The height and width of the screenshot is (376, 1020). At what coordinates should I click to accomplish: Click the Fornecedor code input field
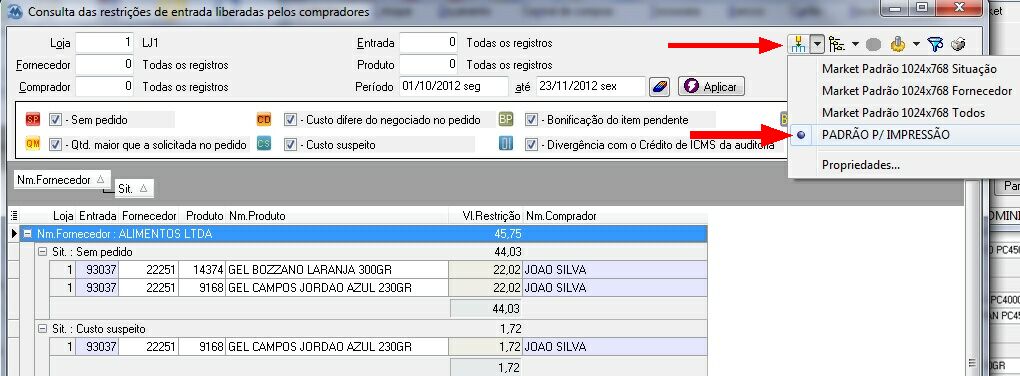[105, 65]
